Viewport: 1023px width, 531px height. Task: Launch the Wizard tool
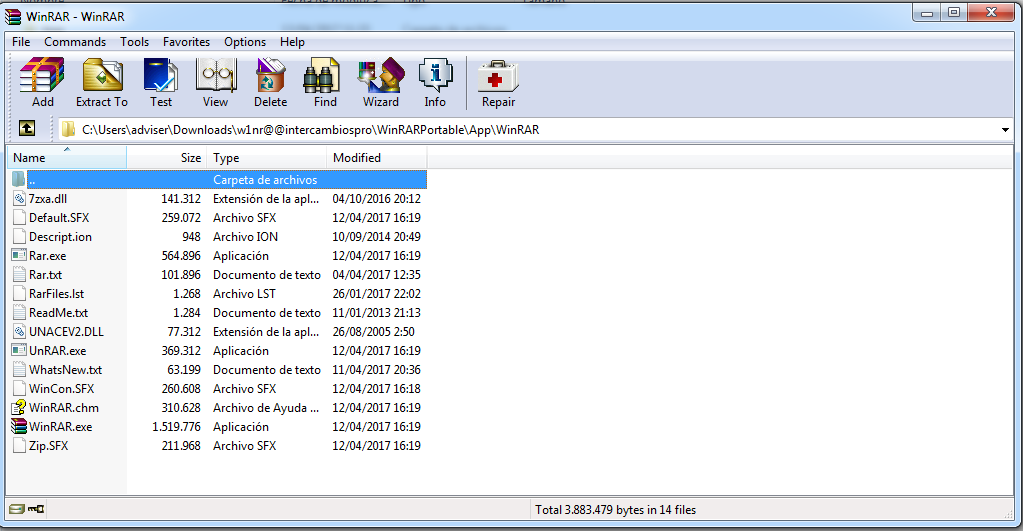click(x=381, y=74)
